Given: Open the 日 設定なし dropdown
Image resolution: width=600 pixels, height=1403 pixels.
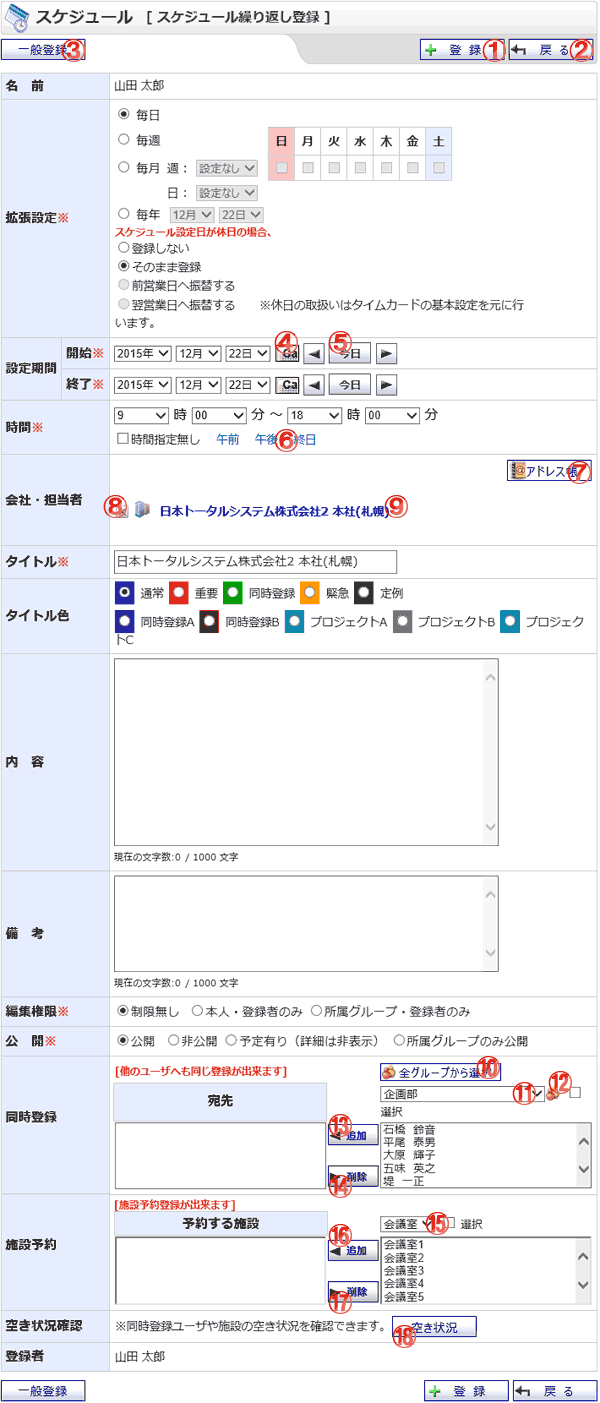Looking at the screenshot, I should click(227, 193).
